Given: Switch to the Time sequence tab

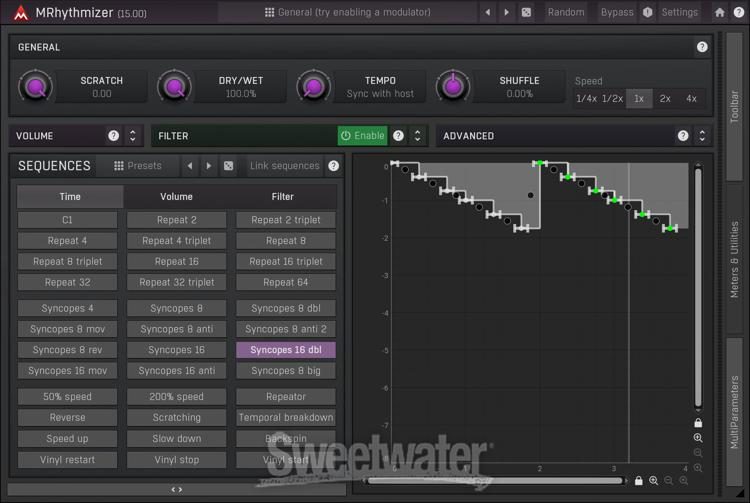Looking at the screenshot, I should (70, 197).
